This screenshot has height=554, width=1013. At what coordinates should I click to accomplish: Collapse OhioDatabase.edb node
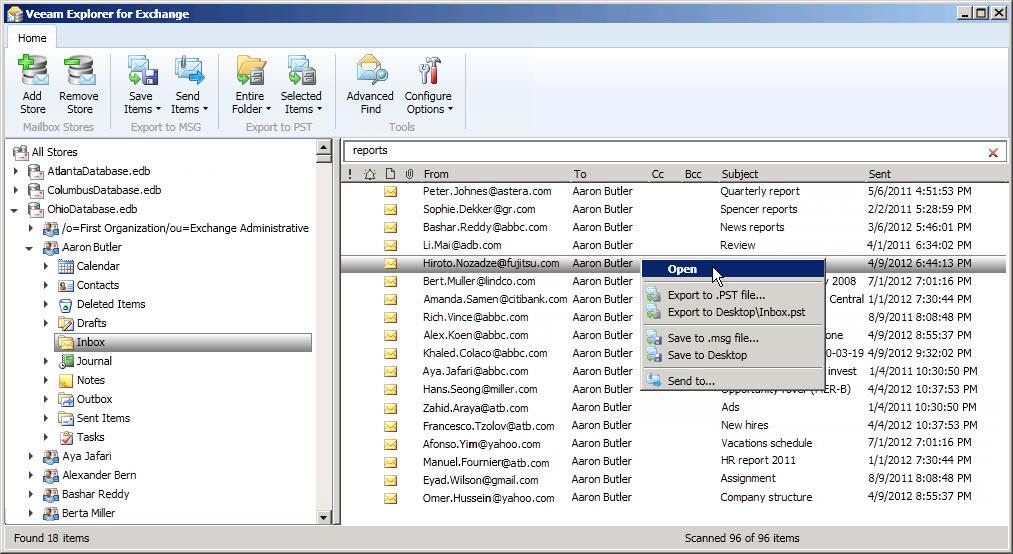pos(15,210)
